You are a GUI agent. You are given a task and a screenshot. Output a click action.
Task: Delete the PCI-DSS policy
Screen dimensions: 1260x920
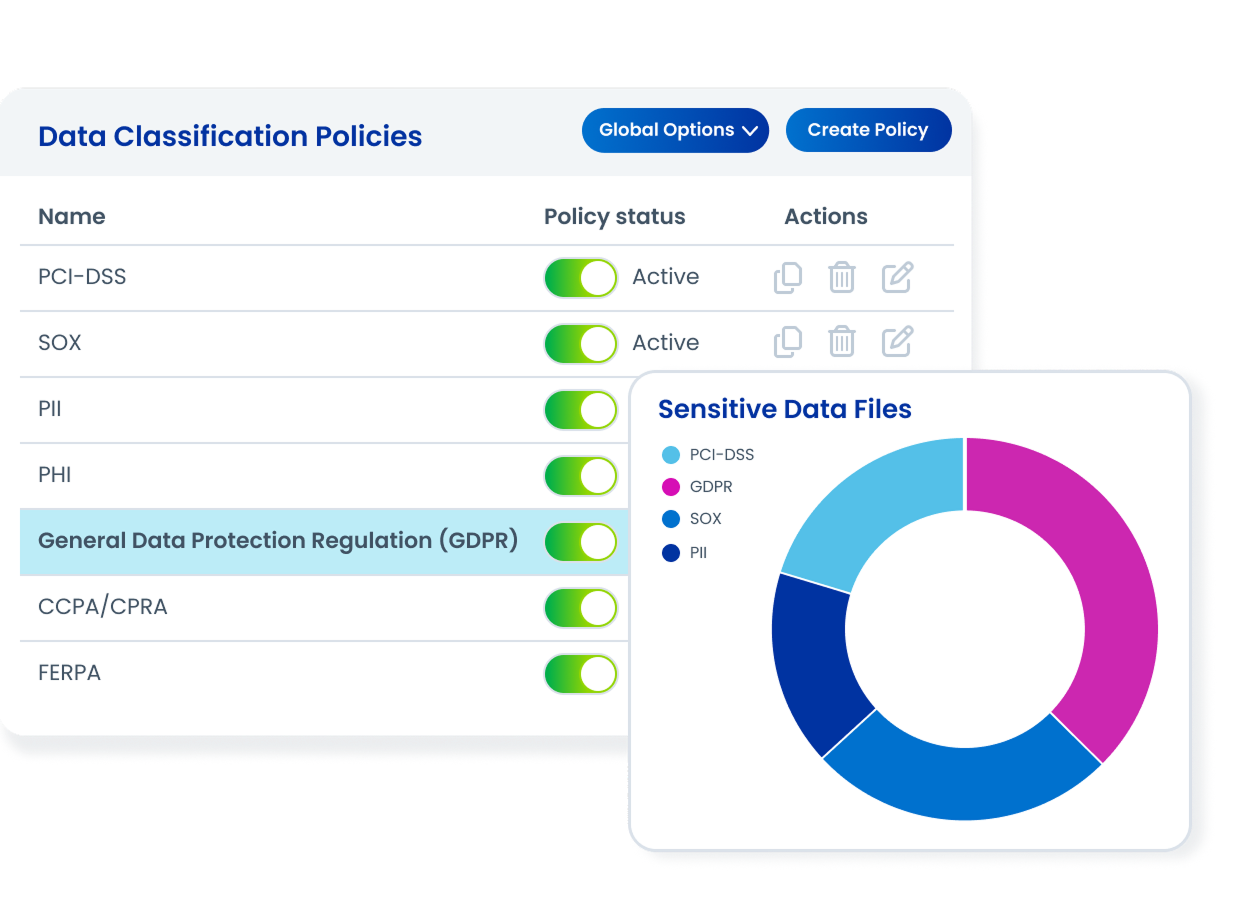[x=842, y=277]
